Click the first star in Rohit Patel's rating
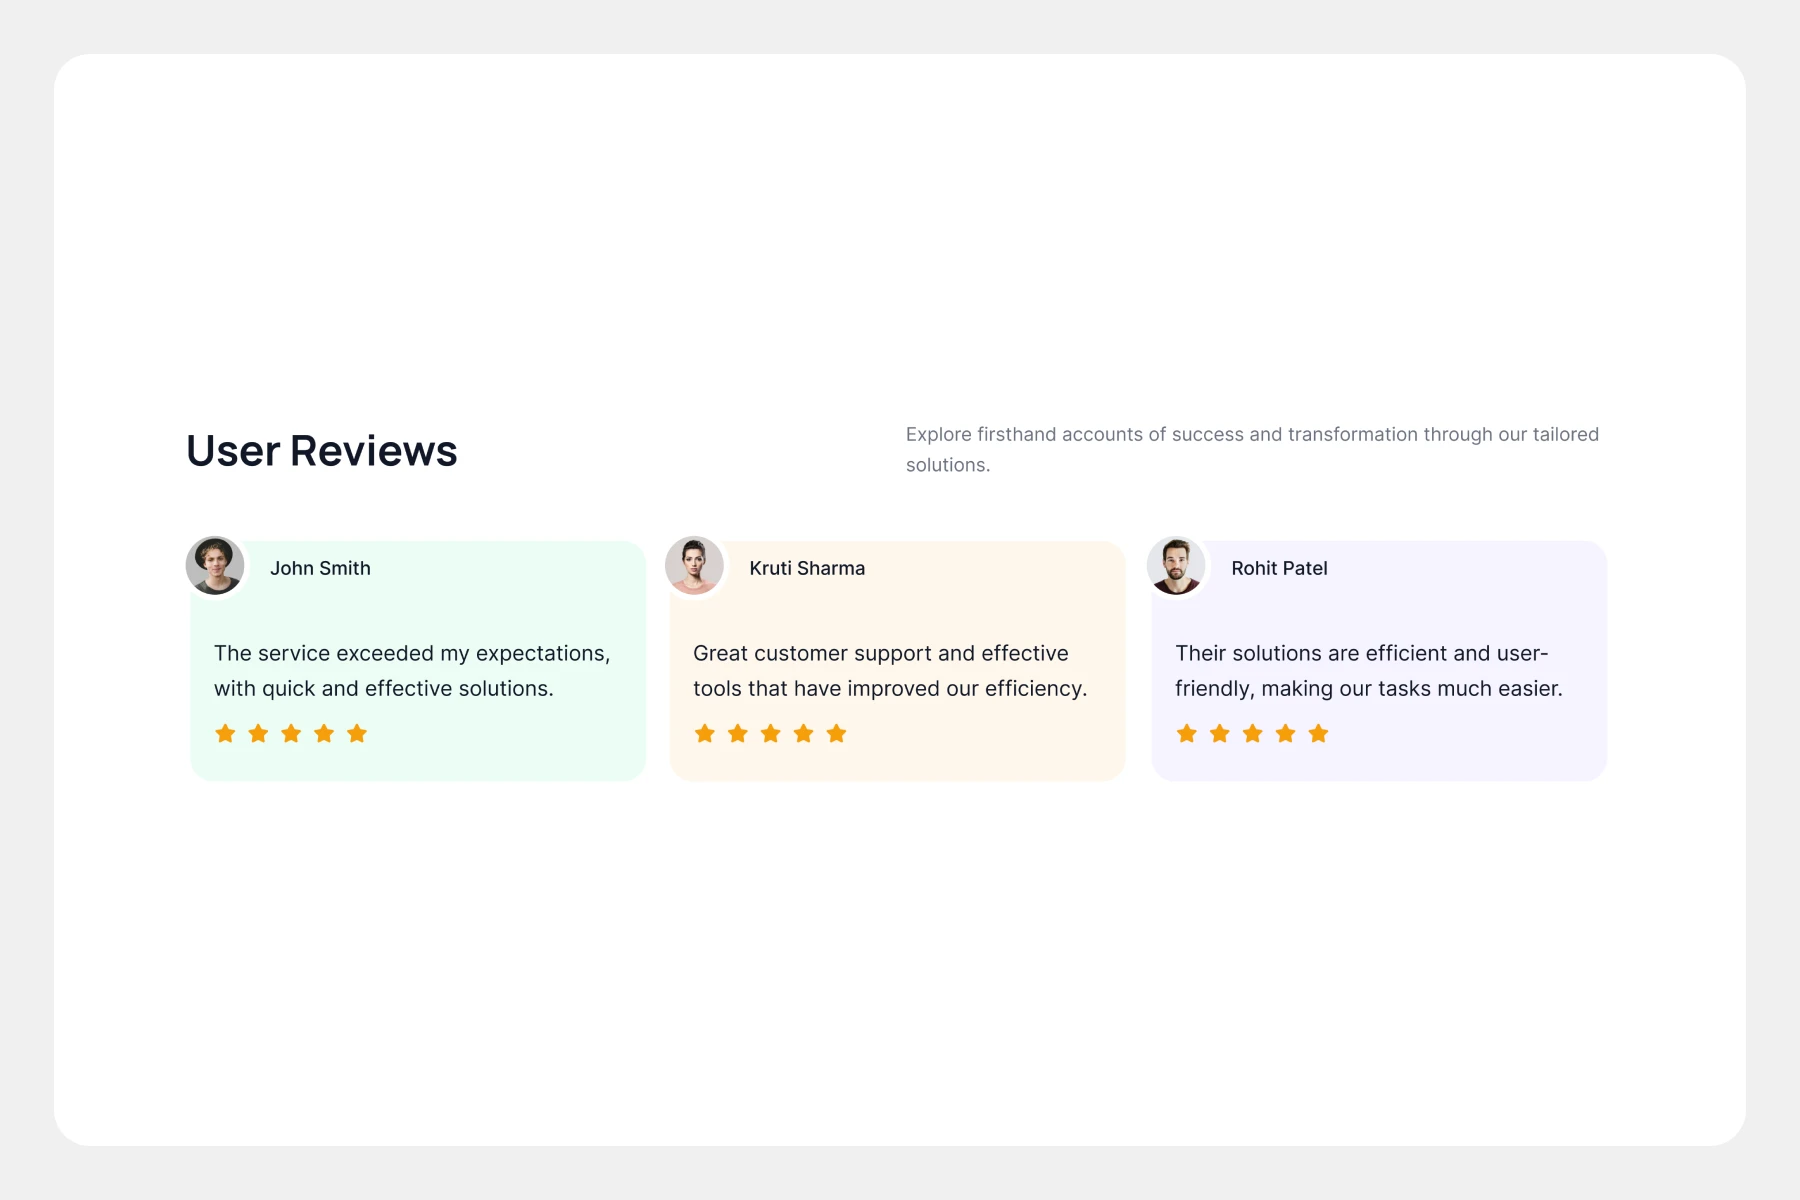This screenshot has height=1200, width=1800. tap(1187, 734)
